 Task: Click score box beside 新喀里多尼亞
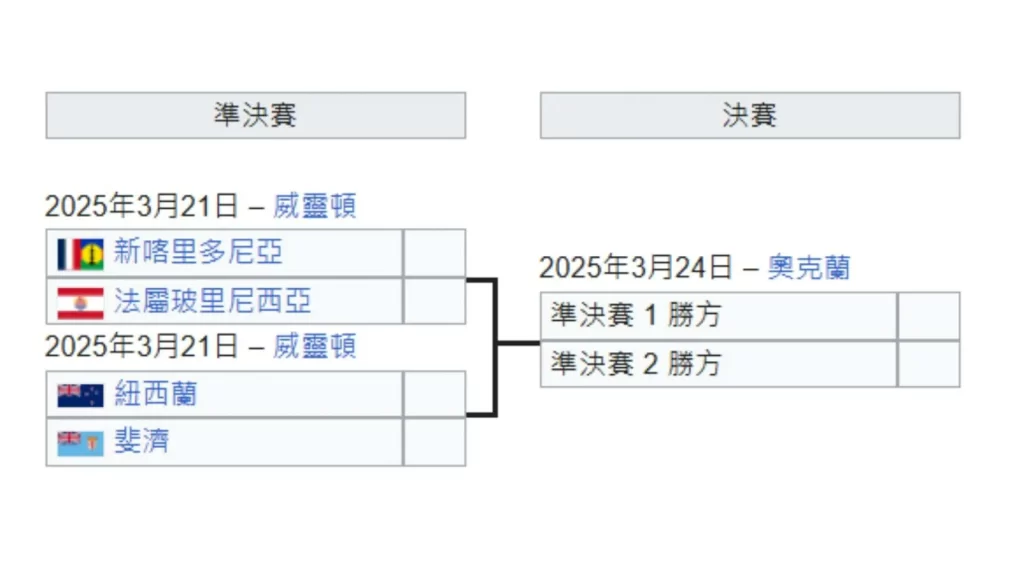[x=434, y=253]
